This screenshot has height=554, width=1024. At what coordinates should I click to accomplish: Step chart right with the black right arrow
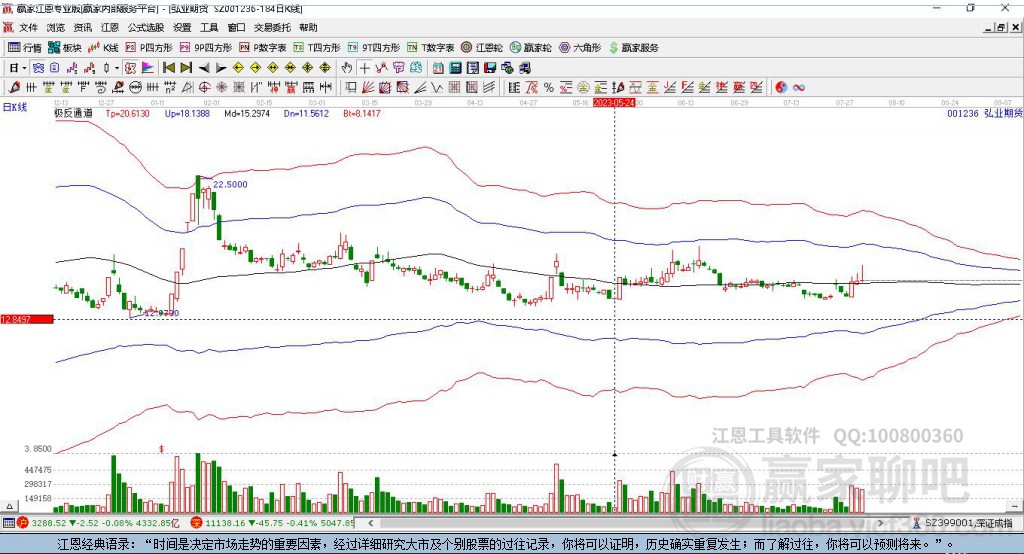point(221,68)
